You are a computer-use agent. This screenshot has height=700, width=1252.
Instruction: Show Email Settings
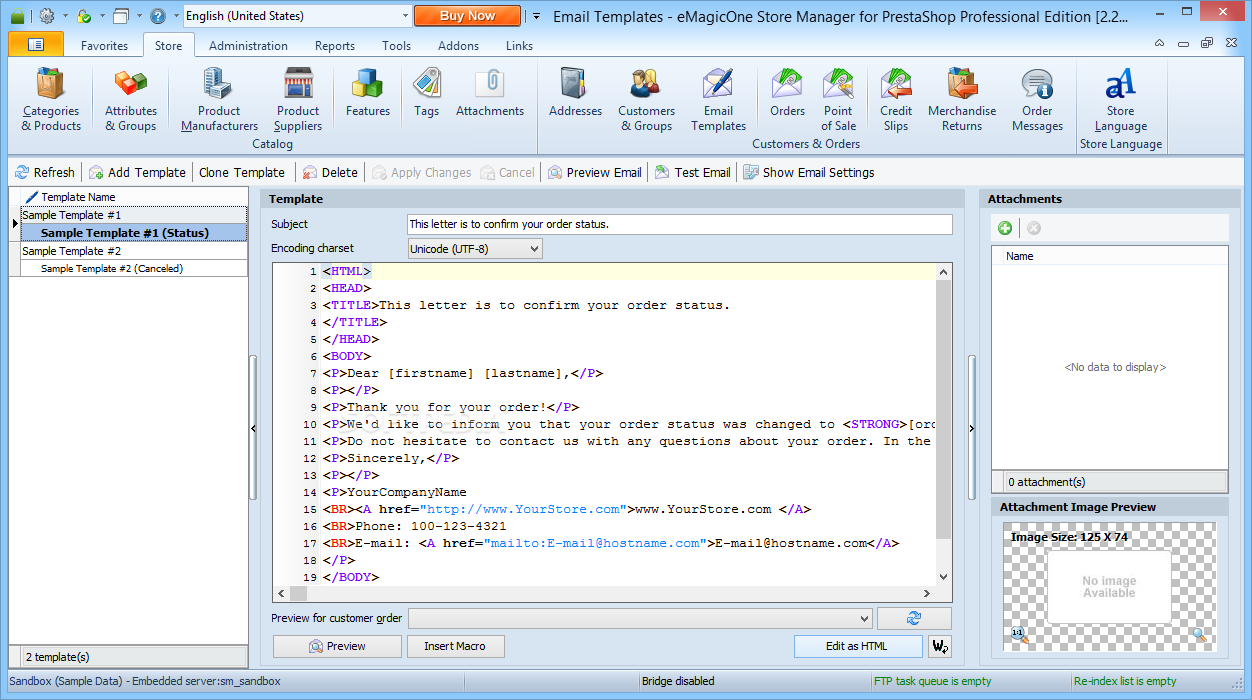click(x=808, y=172)
